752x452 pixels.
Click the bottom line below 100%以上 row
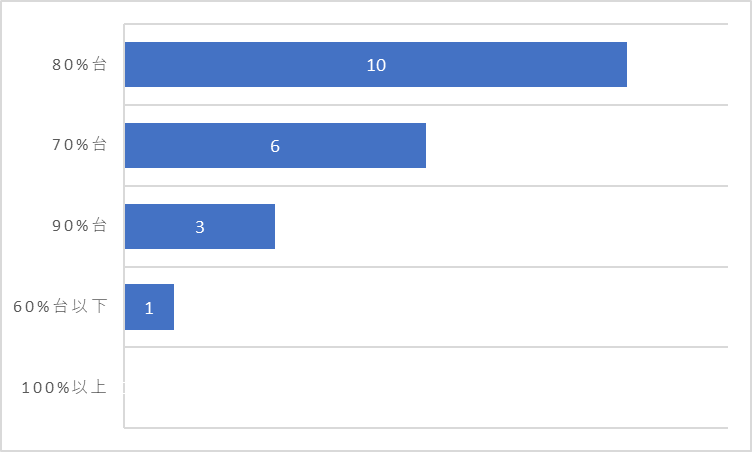coord(426,428)
